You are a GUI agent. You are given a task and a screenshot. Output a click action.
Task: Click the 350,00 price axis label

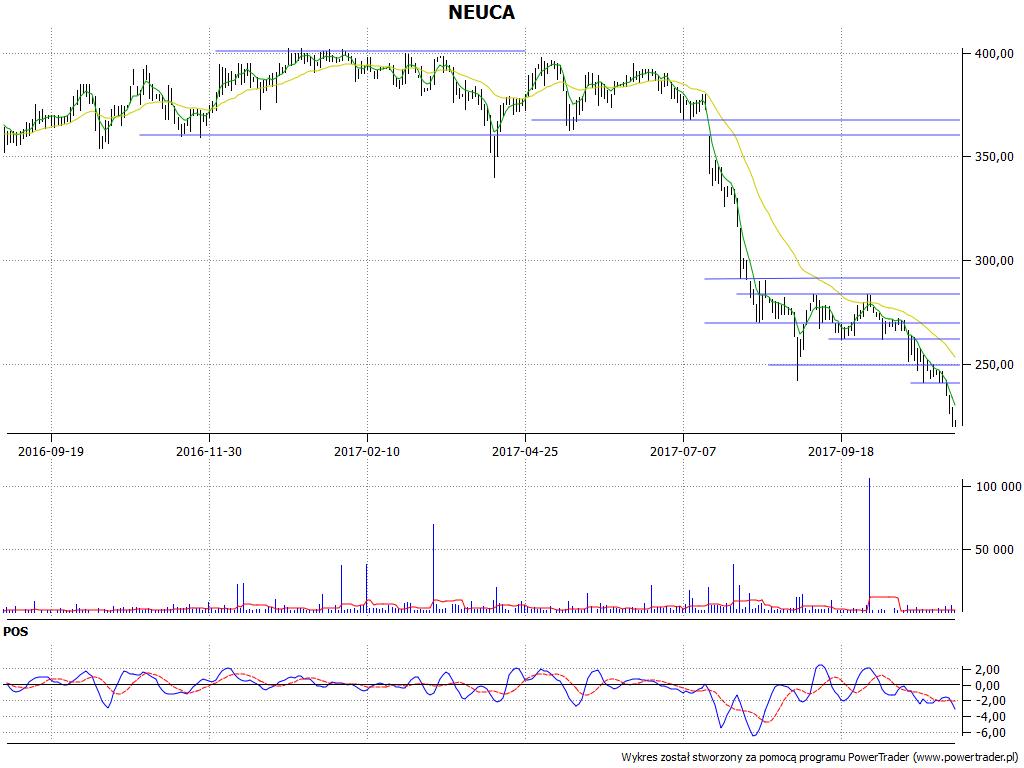coord(994,157)
